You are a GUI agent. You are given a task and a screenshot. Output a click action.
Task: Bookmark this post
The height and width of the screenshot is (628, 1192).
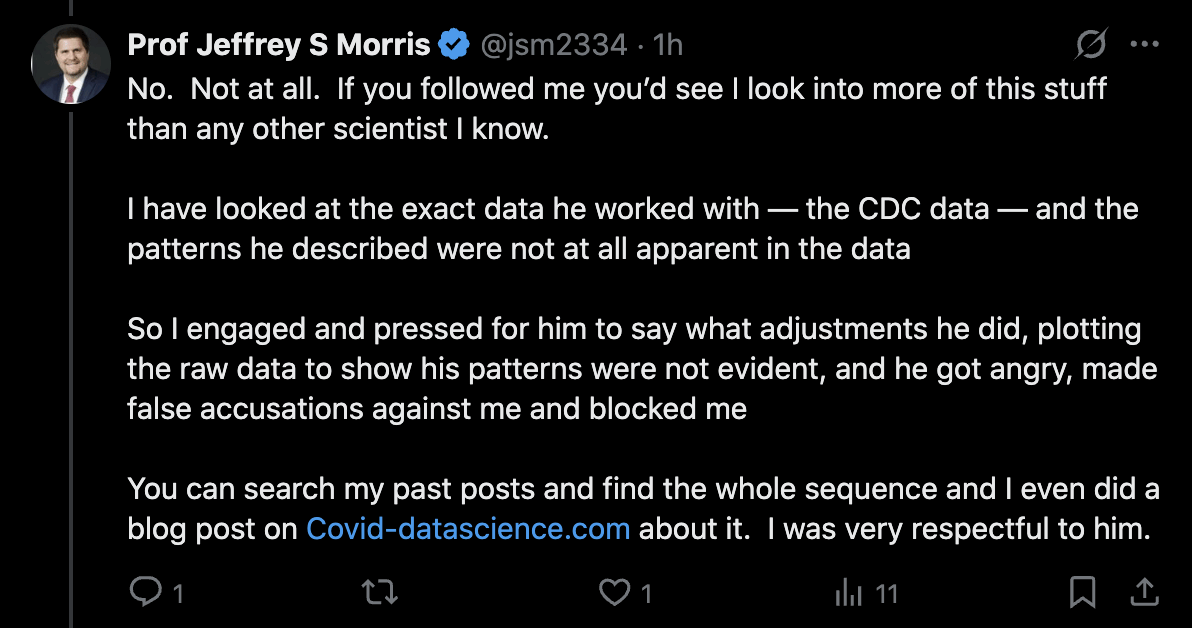click(x=1082, y=593)
